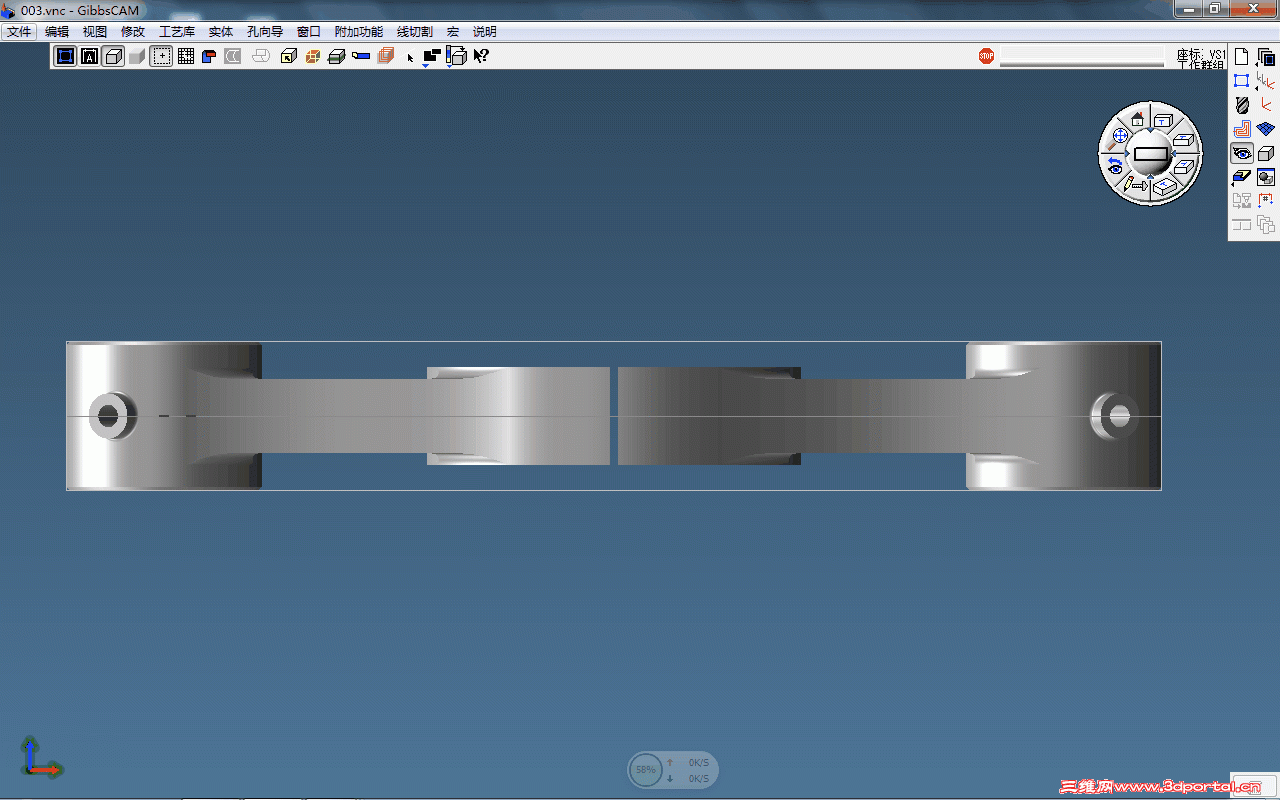
Task: Toggle the boxed letter A label display
Action: 89,56
